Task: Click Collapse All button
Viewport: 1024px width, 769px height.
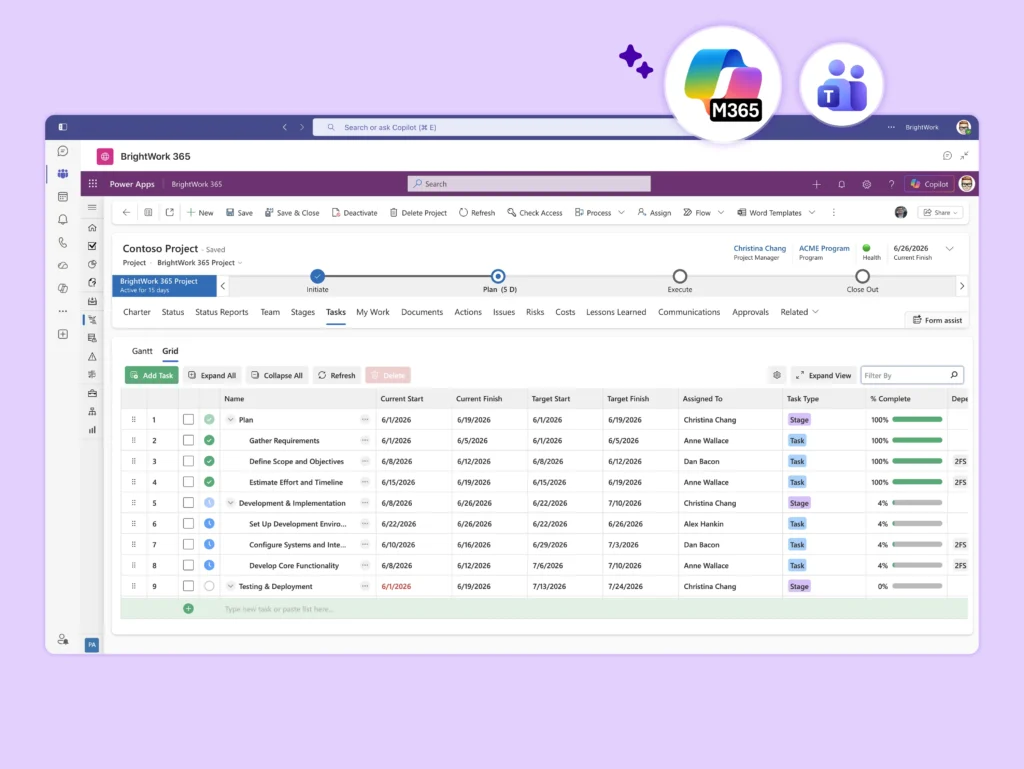Action: (x=277, y=375)
